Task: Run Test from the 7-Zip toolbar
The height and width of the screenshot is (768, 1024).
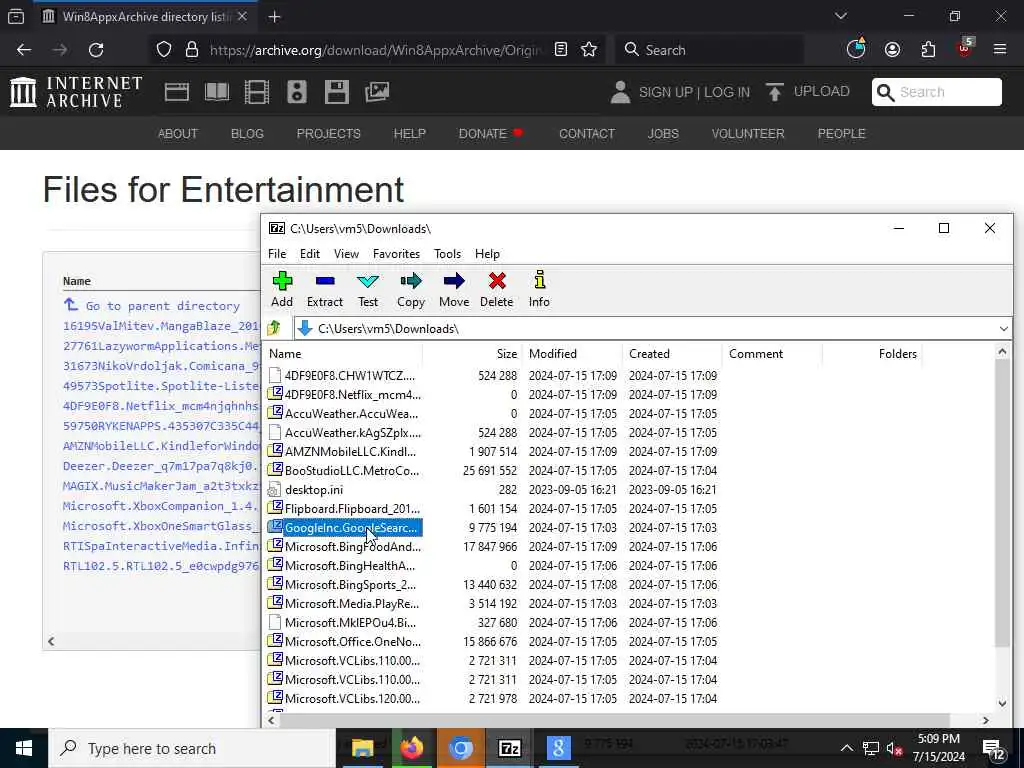Action: [x=368, y=289]
